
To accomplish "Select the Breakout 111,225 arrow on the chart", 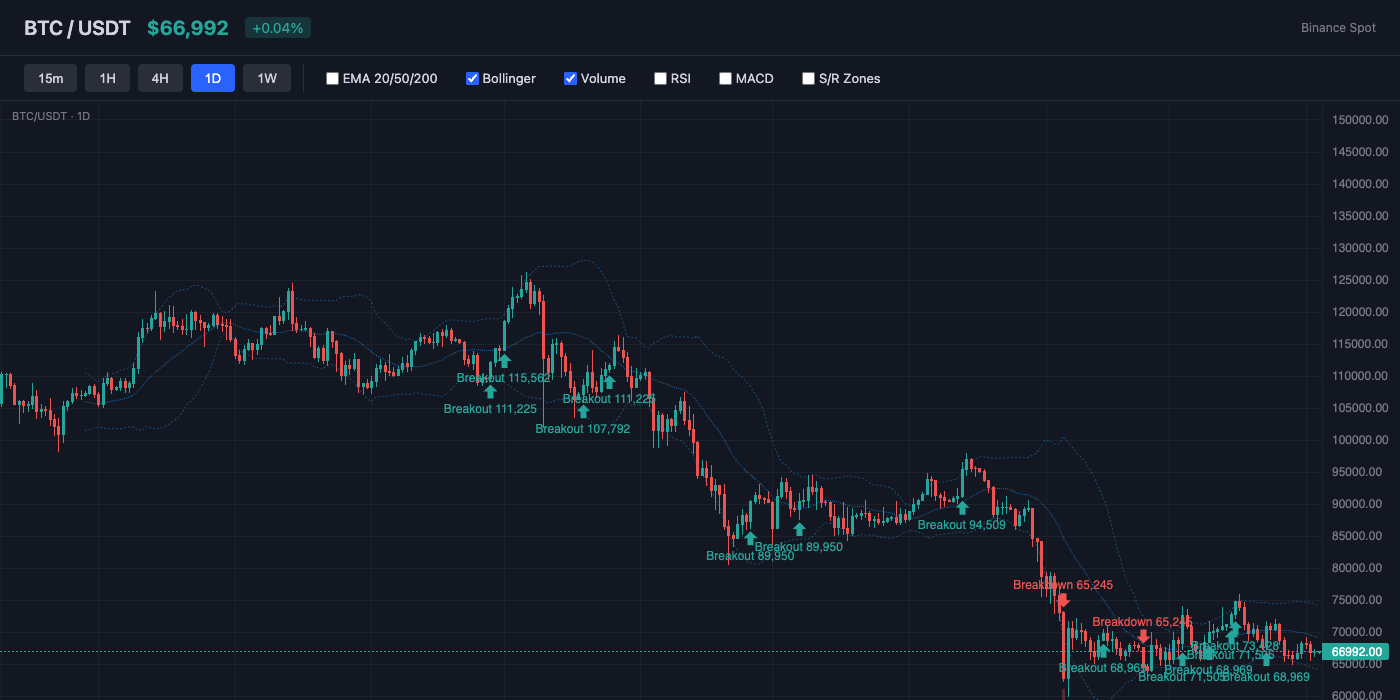I will [x=491, y=392].
